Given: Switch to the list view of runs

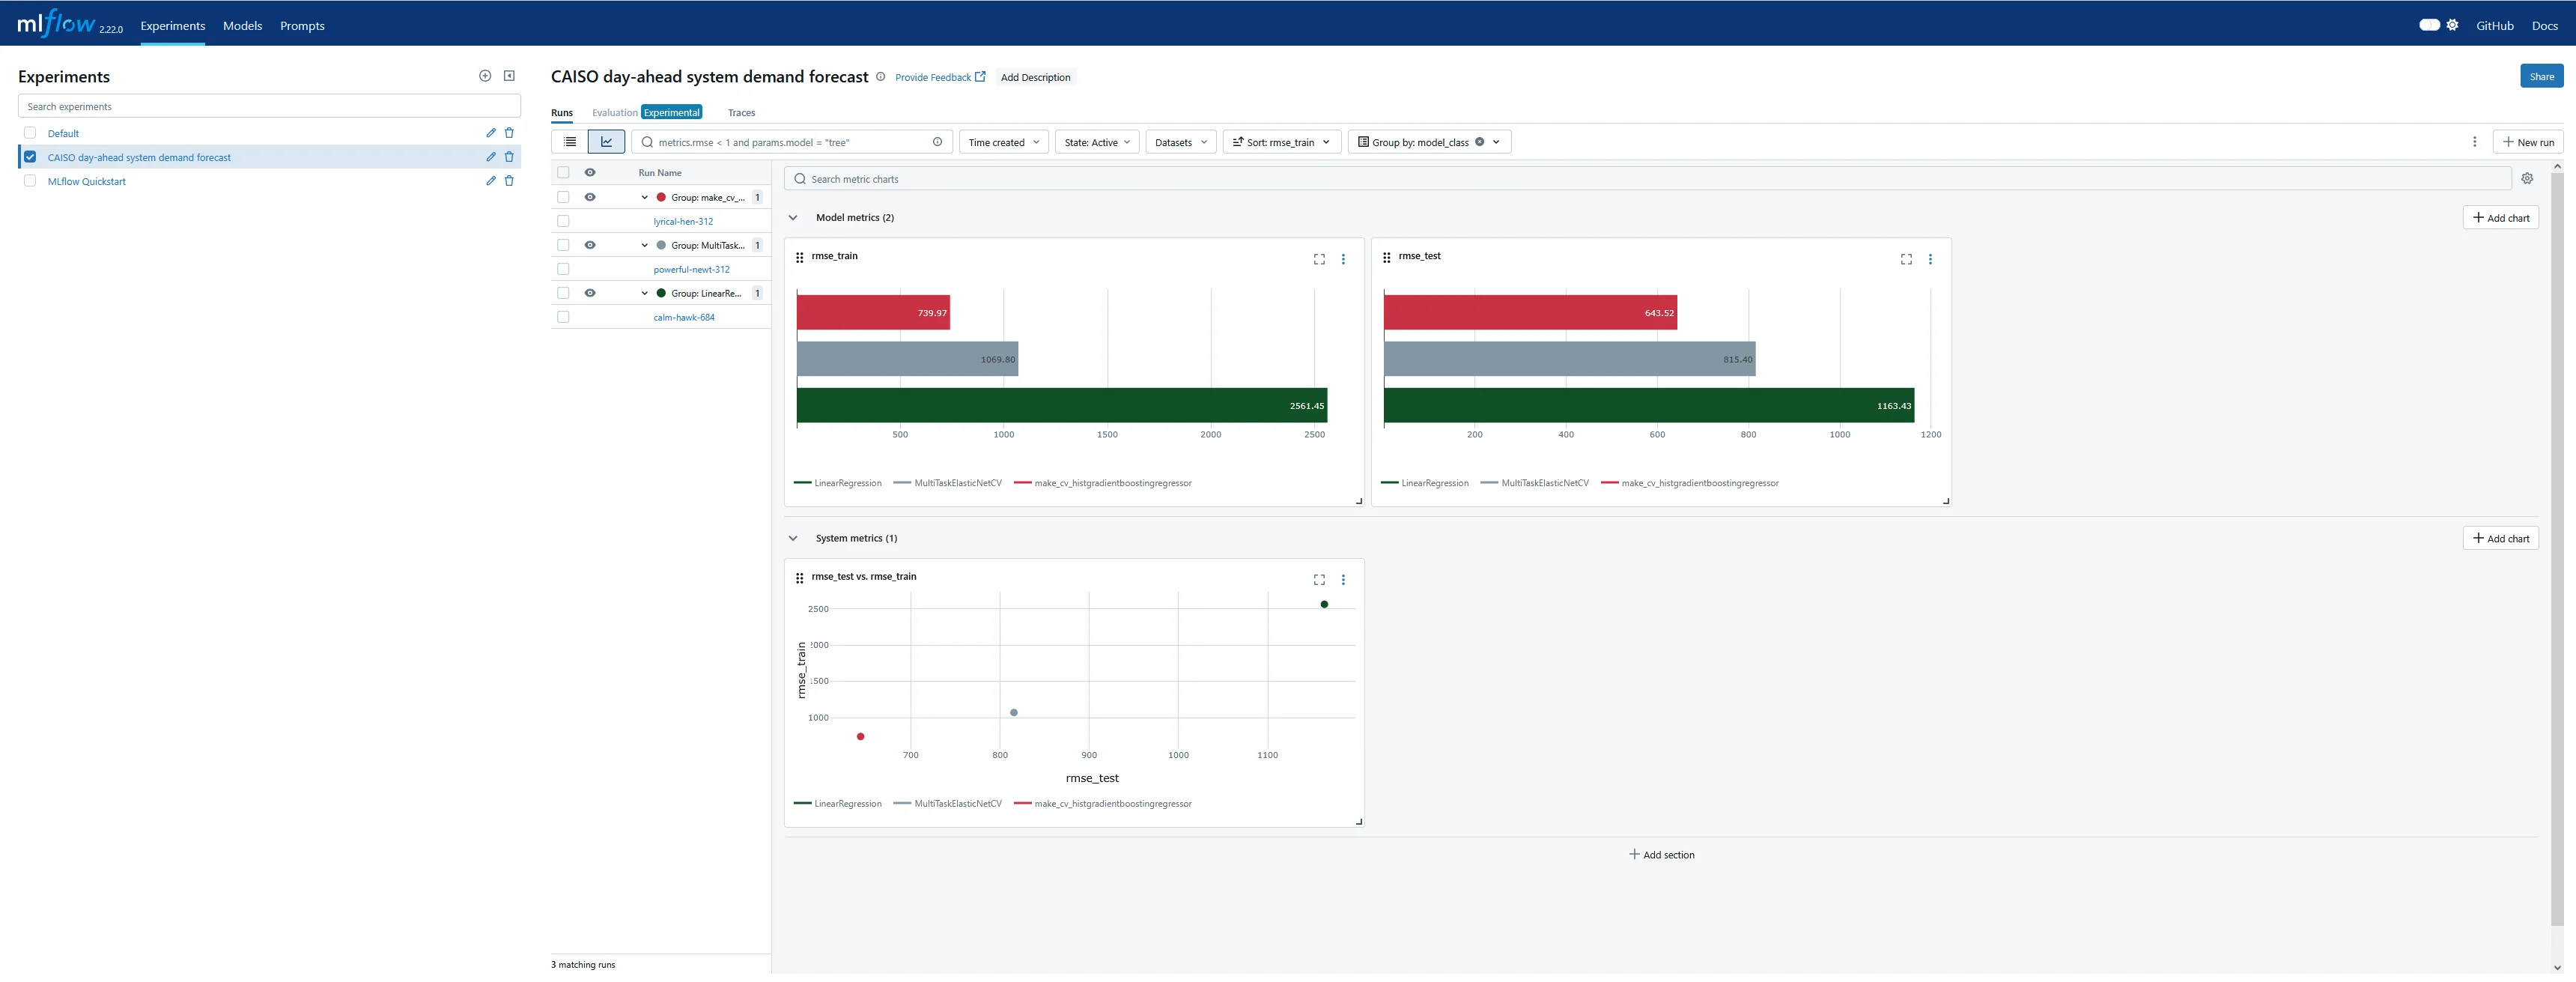Looking at the screenshot, I should pos(569,141).
